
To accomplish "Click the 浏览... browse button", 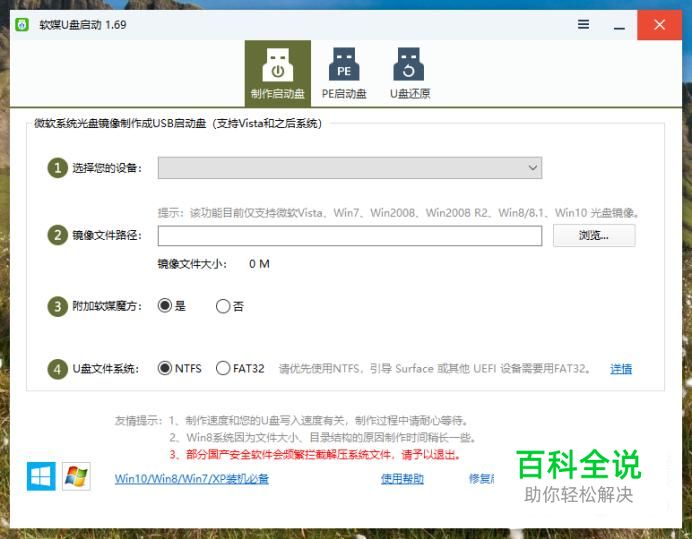I will pos(594,235).
